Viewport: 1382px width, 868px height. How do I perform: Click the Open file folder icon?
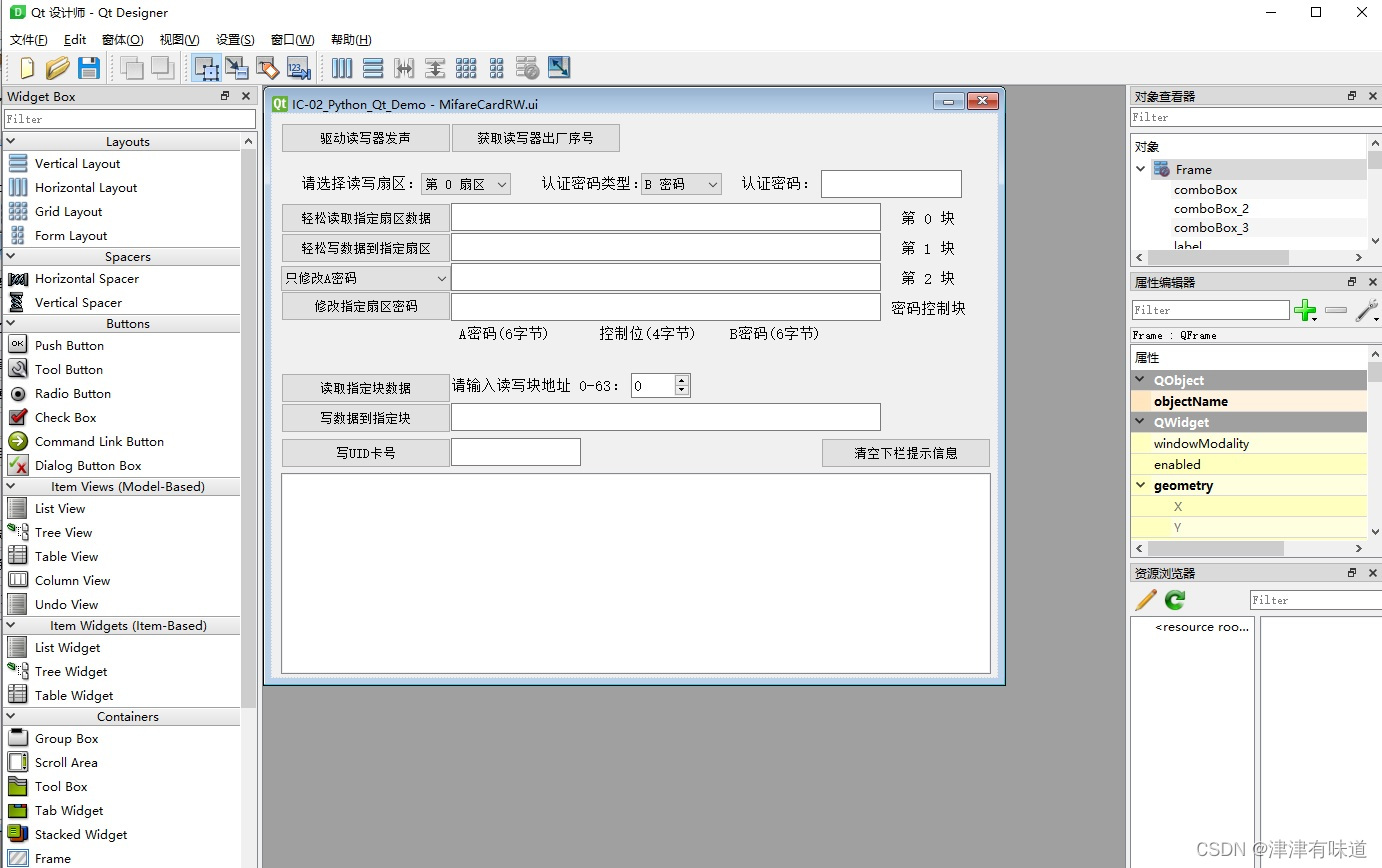point(58,68)
